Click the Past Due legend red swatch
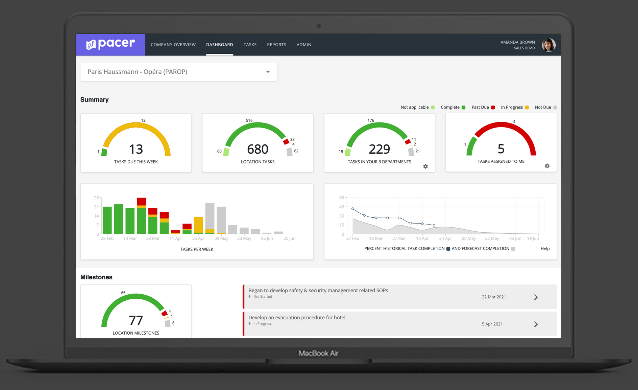This screenshot has width=638, height=390. click(x=493, y=107)
